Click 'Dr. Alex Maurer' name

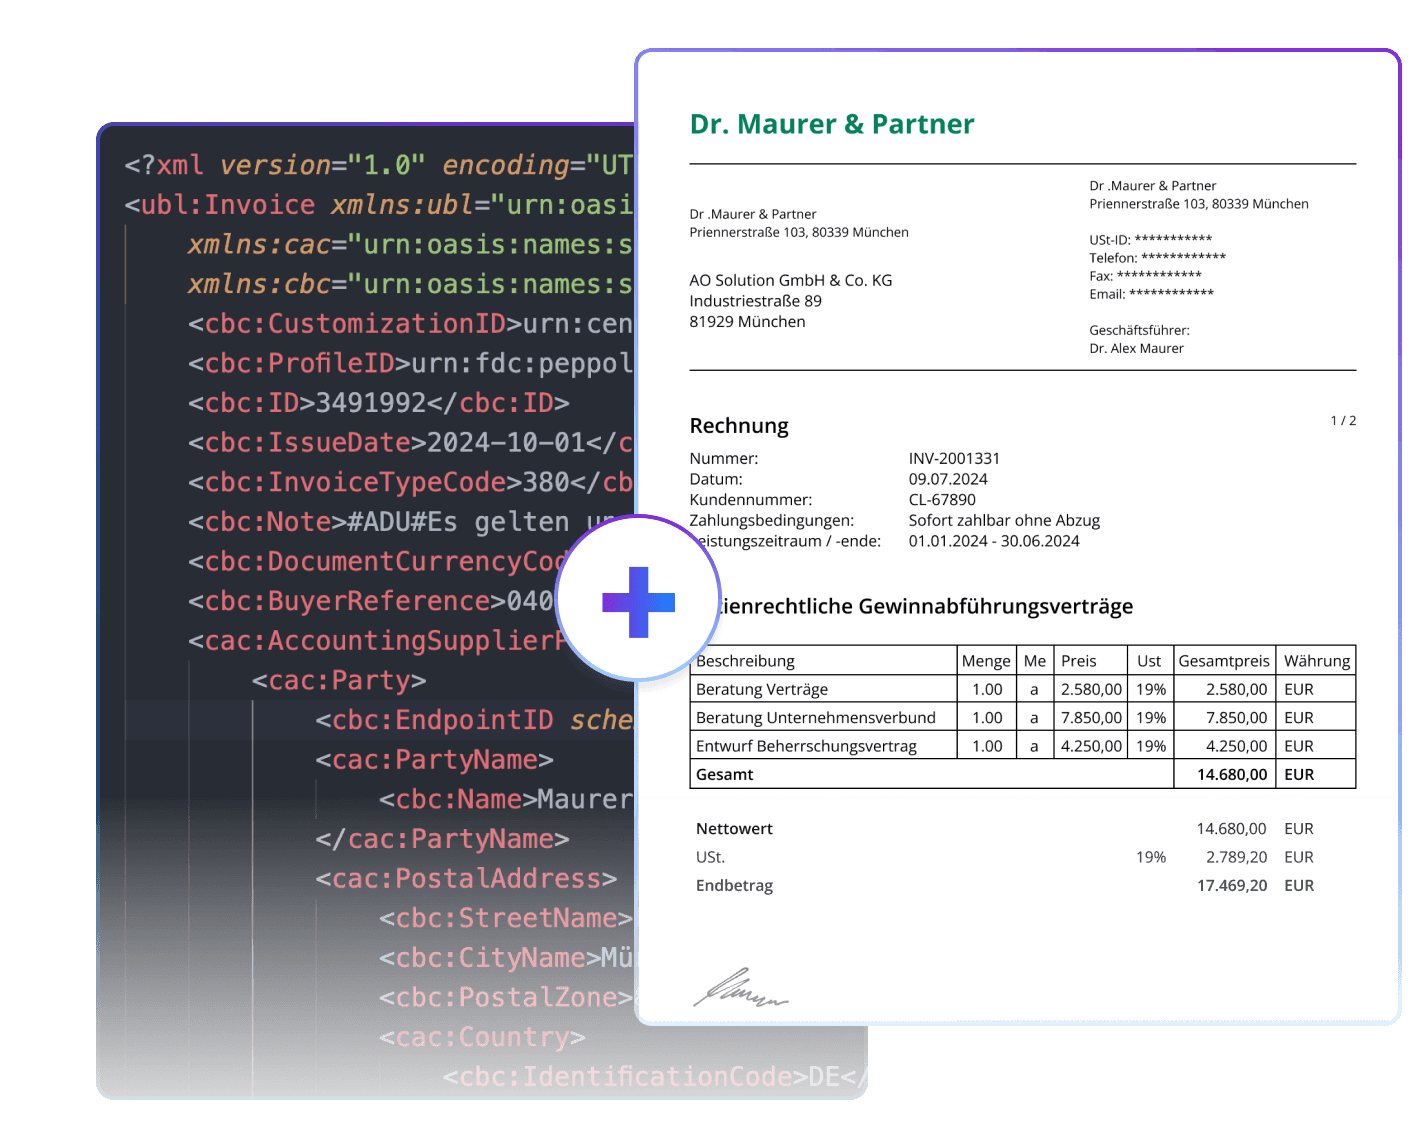(1136, 348)
